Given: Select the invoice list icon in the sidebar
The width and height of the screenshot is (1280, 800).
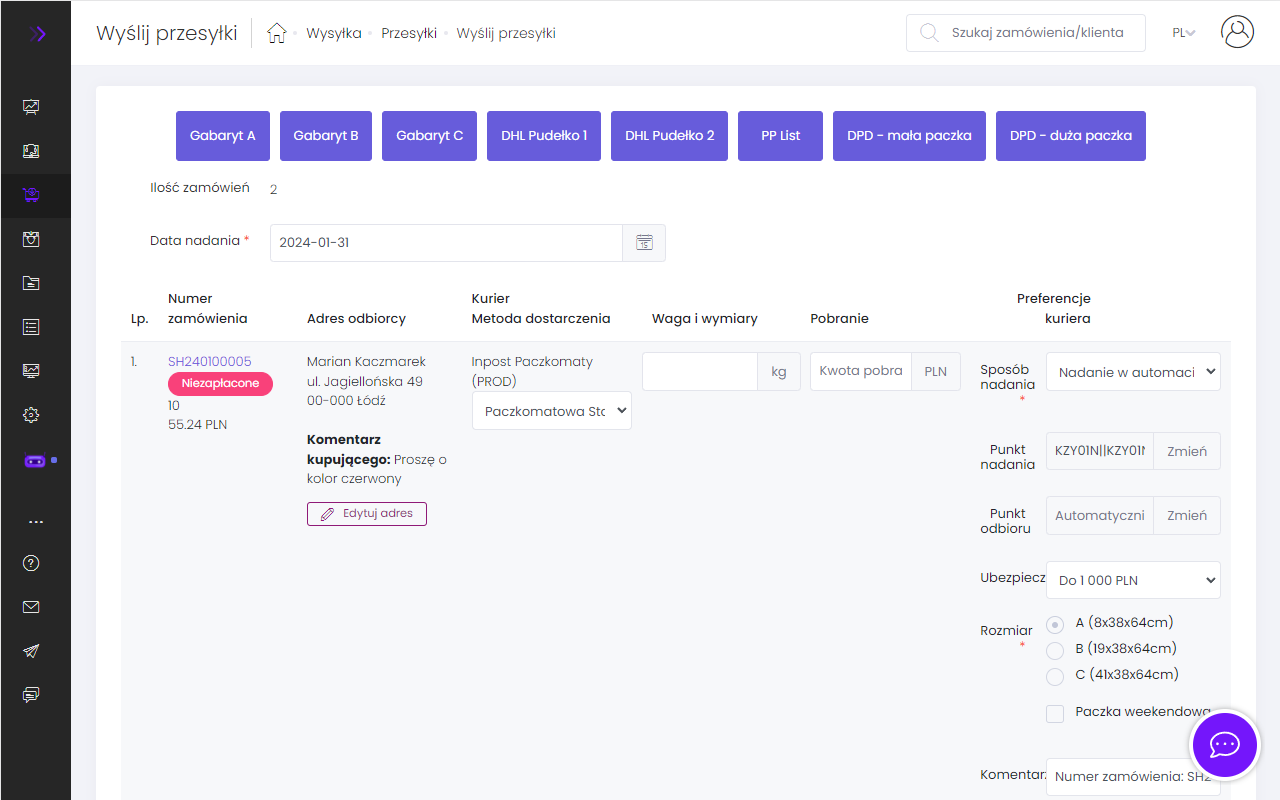Looking at the screenshot, I should 31,326.
